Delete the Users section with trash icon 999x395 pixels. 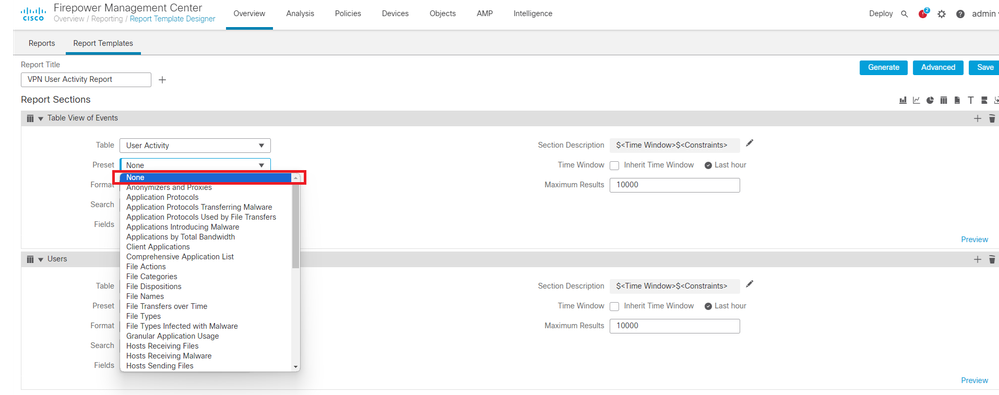click(x=992, y=259)
